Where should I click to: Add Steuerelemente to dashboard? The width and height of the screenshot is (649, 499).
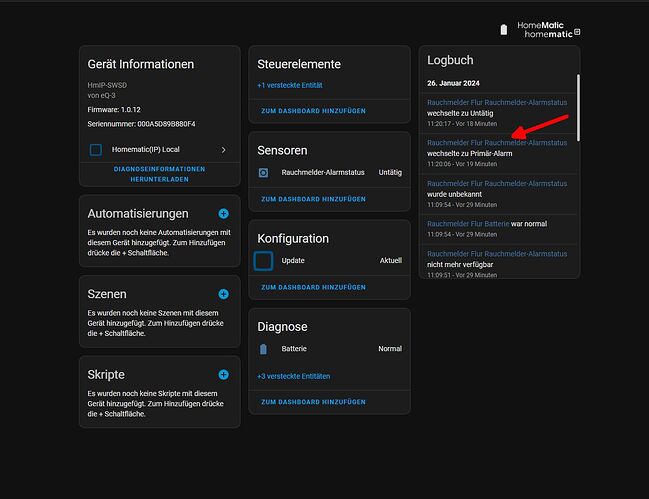tap(313, 111)
